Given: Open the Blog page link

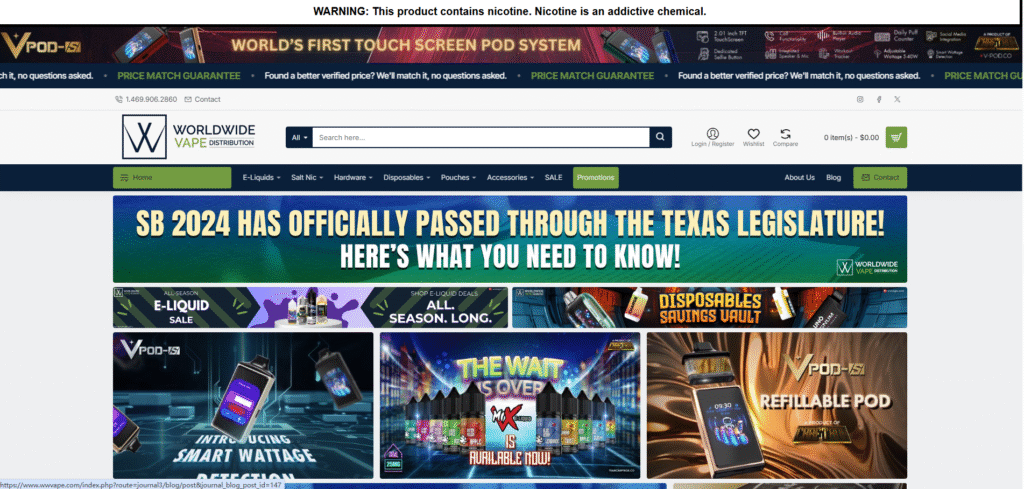Looking at the screenshot, I should (x=833, y=178).
